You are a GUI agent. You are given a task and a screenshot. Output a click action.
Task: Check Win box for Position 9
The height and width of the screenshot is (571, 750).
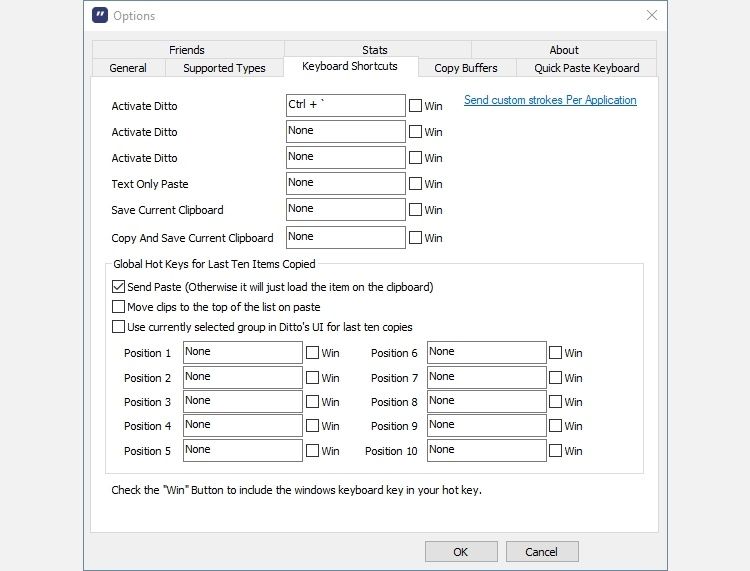pyautogui.click(x=555, y=426)
